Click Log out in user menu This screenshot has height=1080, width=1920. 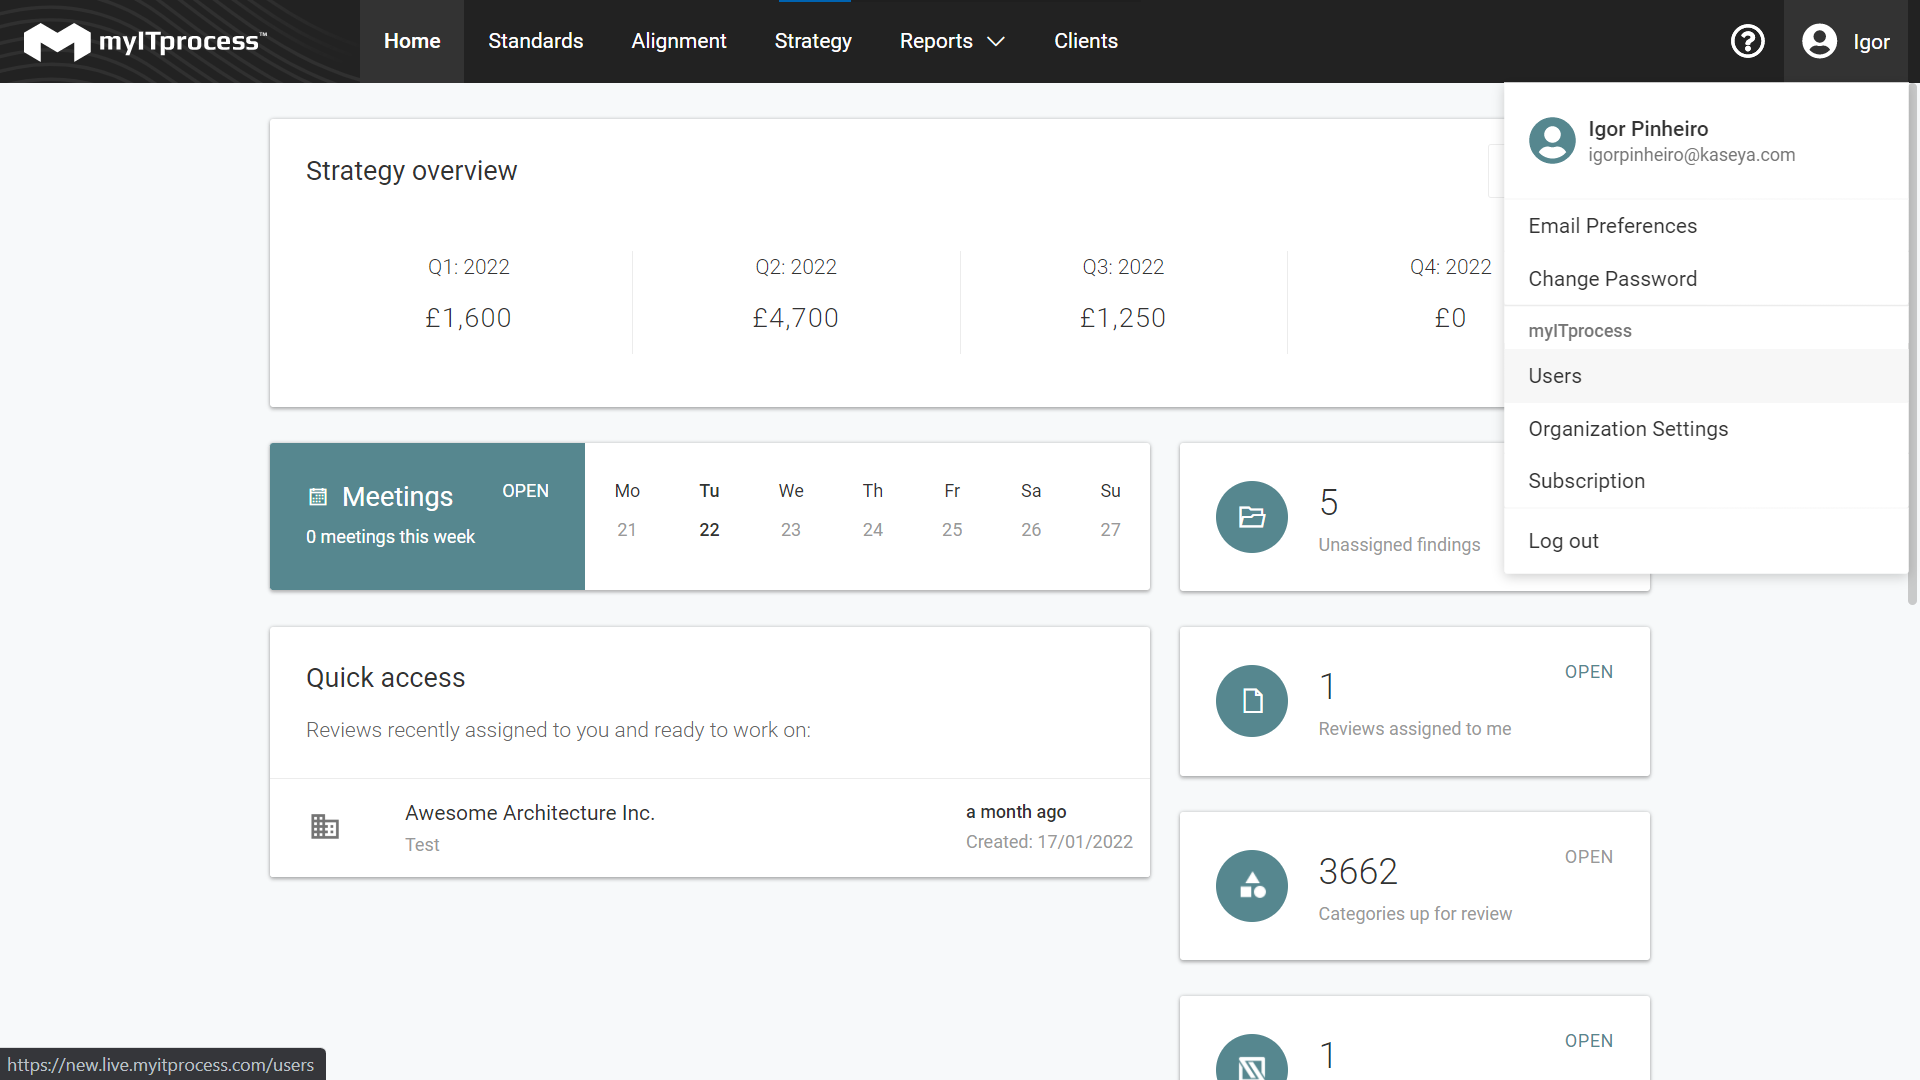point(1705,541)
